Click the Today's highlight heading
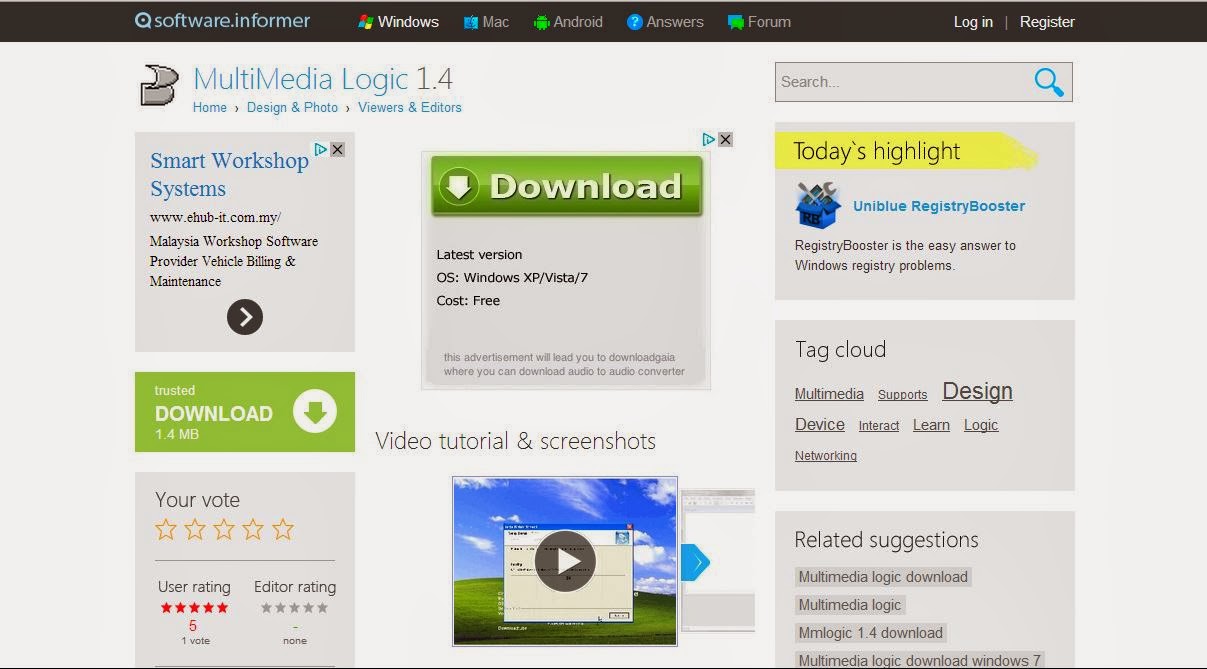 point(877,152)
